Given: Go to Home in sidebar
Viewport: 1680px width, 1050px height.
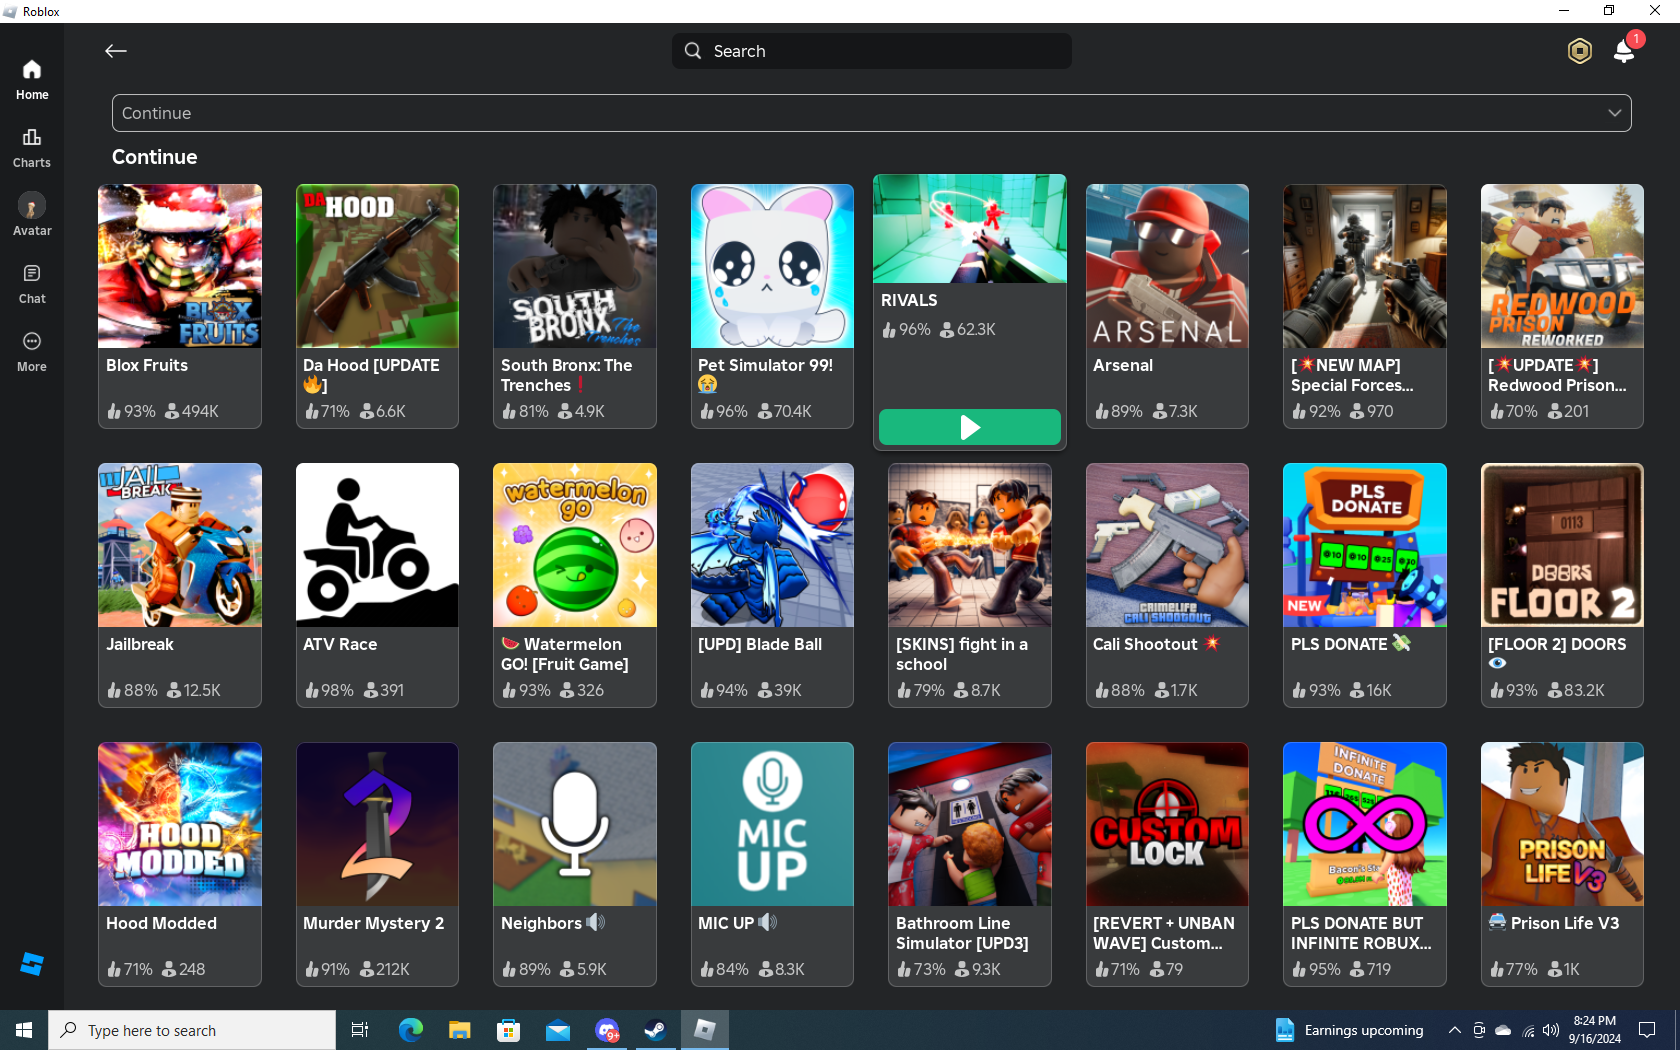Looking at the screenshot, I should pos(32,80).
